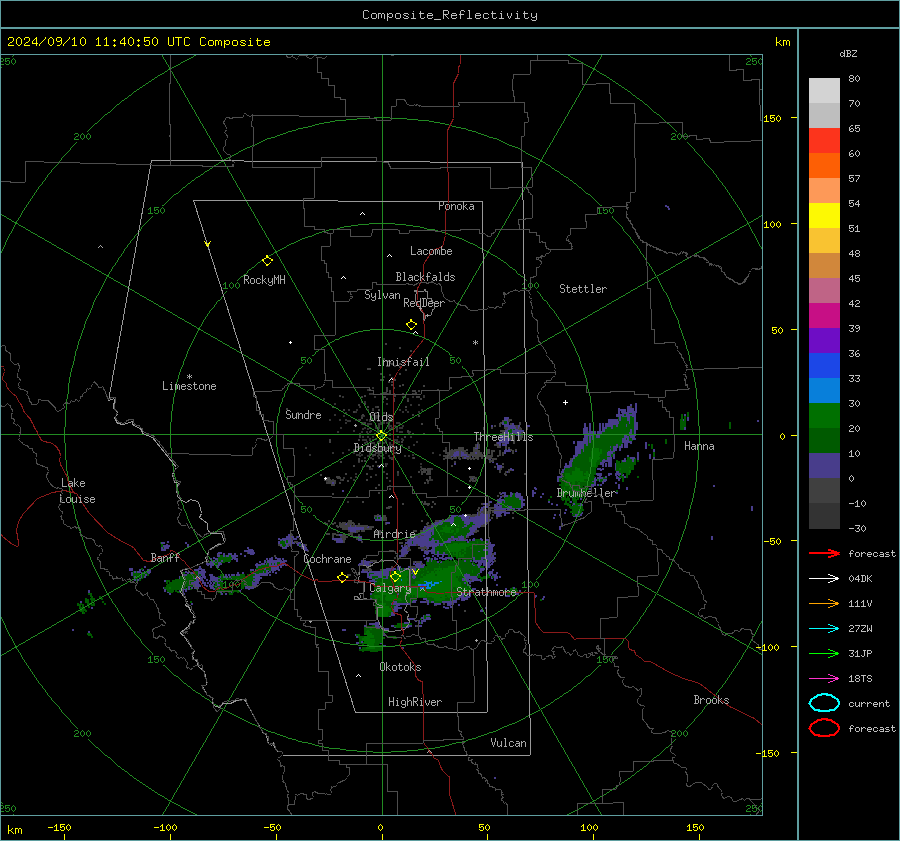900x841 pixels.
Task: Click yellow diamond marker near RockyMH
Action: click(x=267, y=261)
